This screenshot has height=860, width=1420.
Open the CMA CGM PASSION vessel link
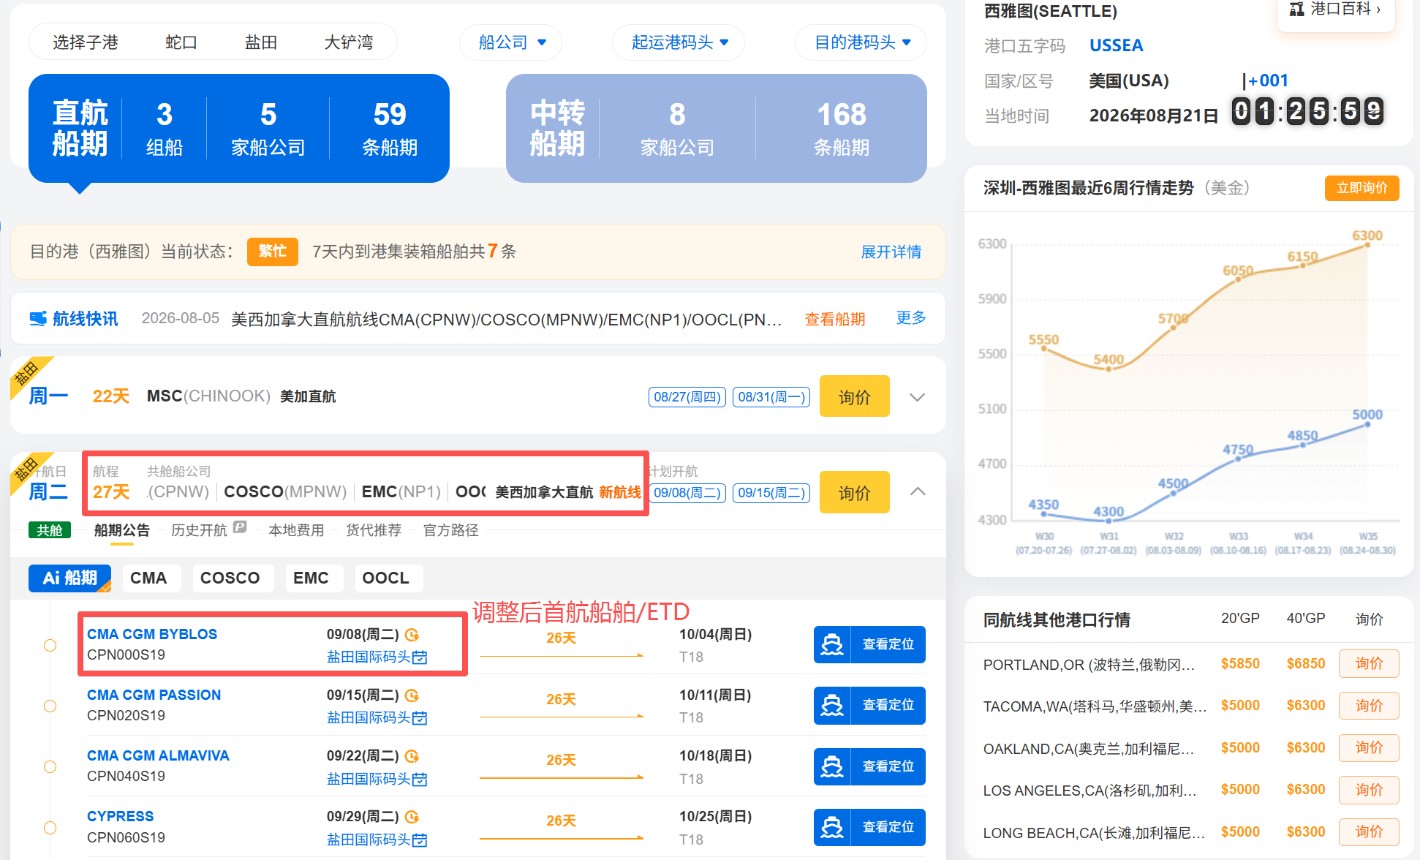click(x=154, y=695)
